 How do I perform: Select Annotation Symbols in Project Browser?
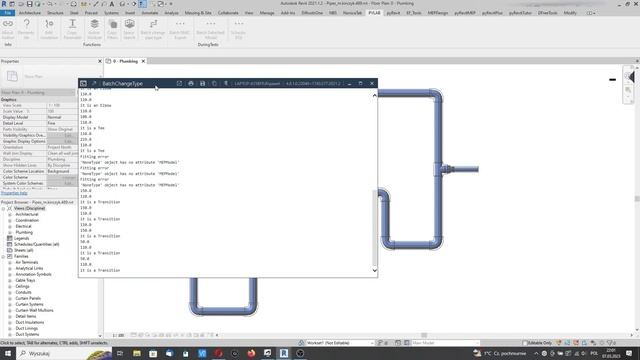[33, 274]
